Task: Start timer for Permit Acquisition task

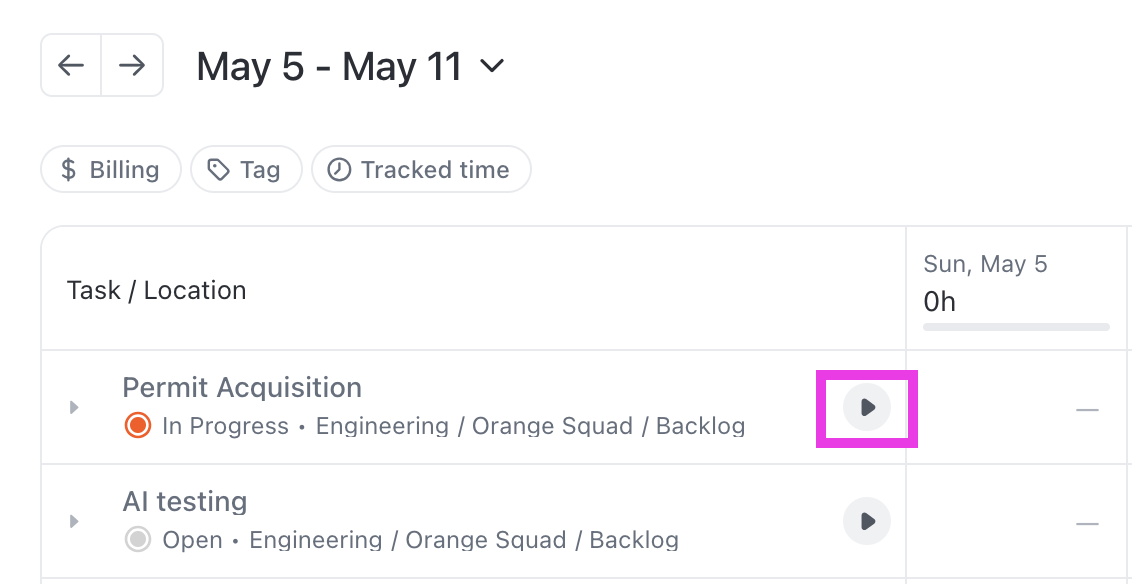Action: pos(867,407)
